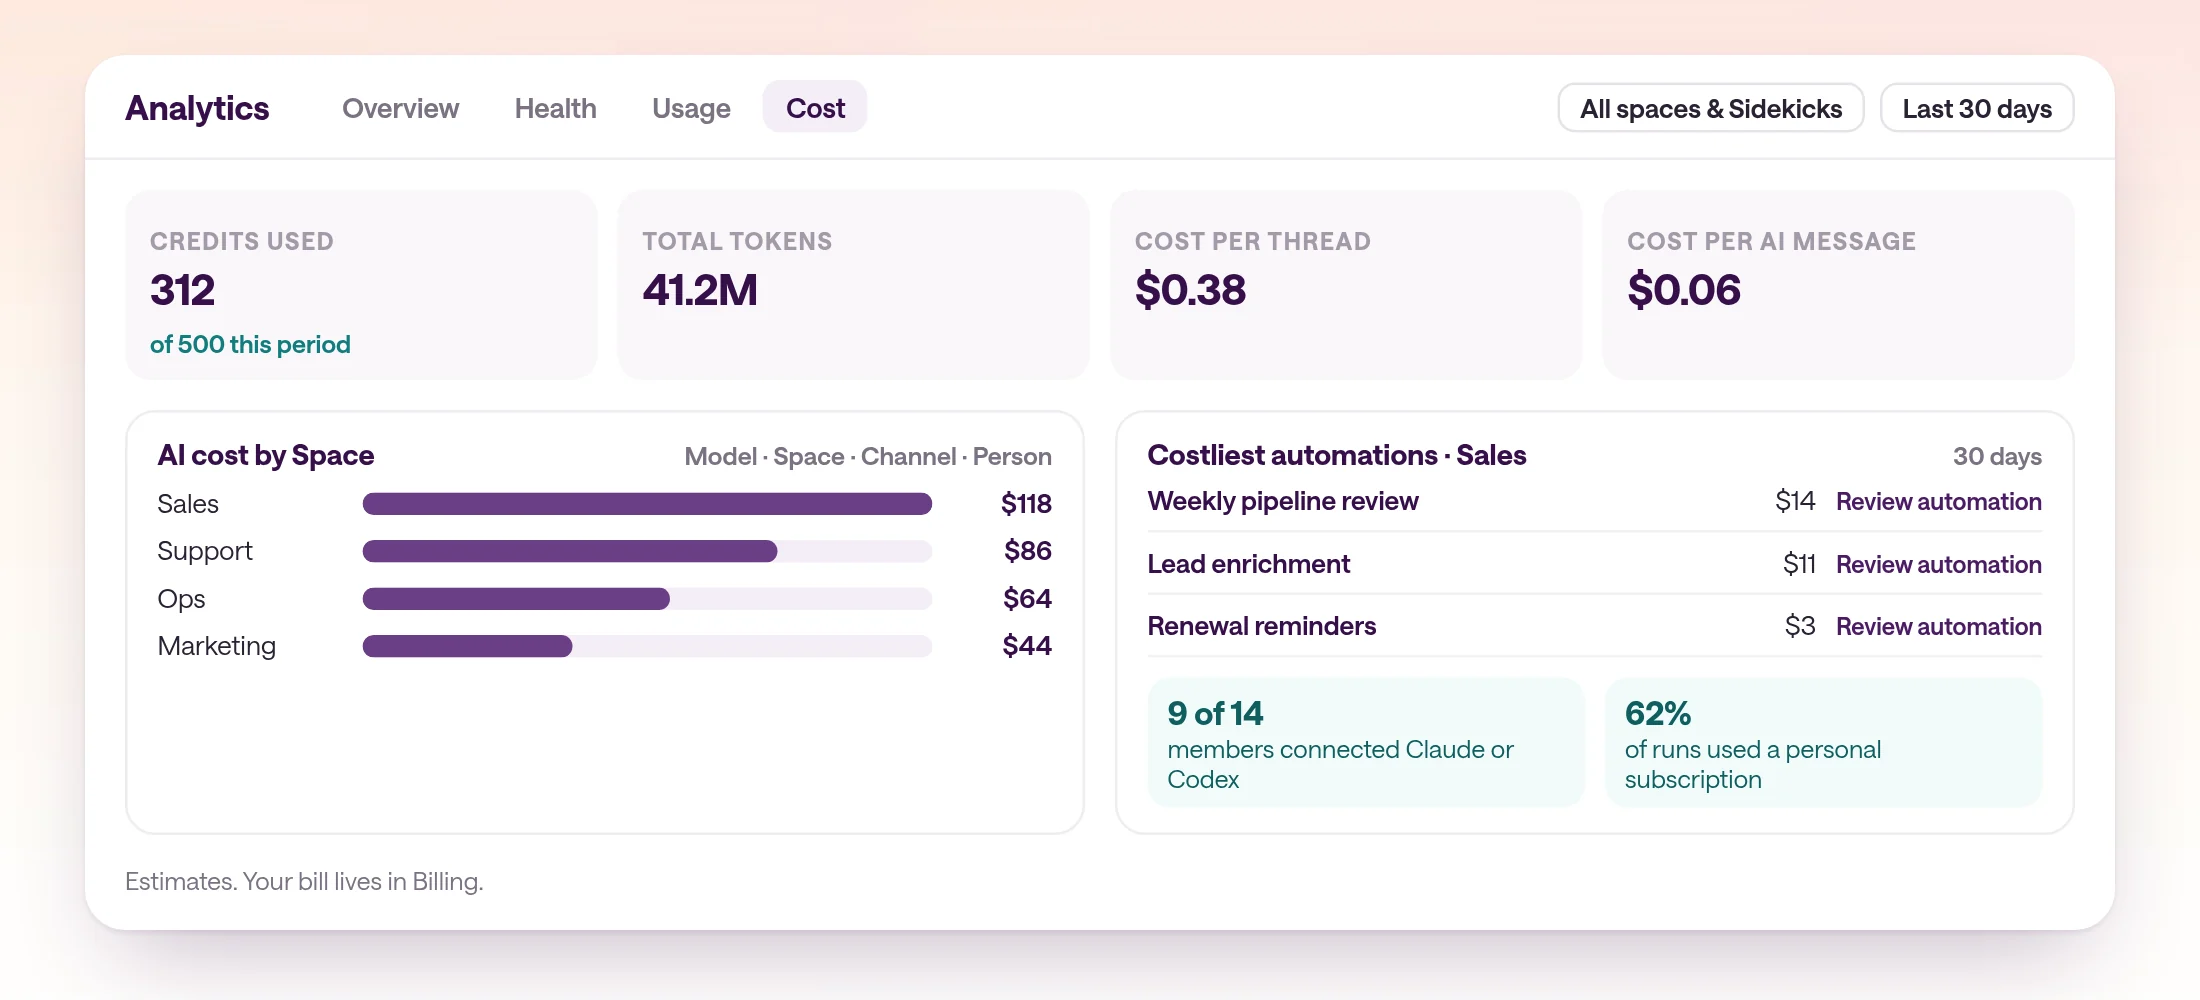Click the Sales cost bar
Viewport: 2200px width, 1000px height.
647,504
